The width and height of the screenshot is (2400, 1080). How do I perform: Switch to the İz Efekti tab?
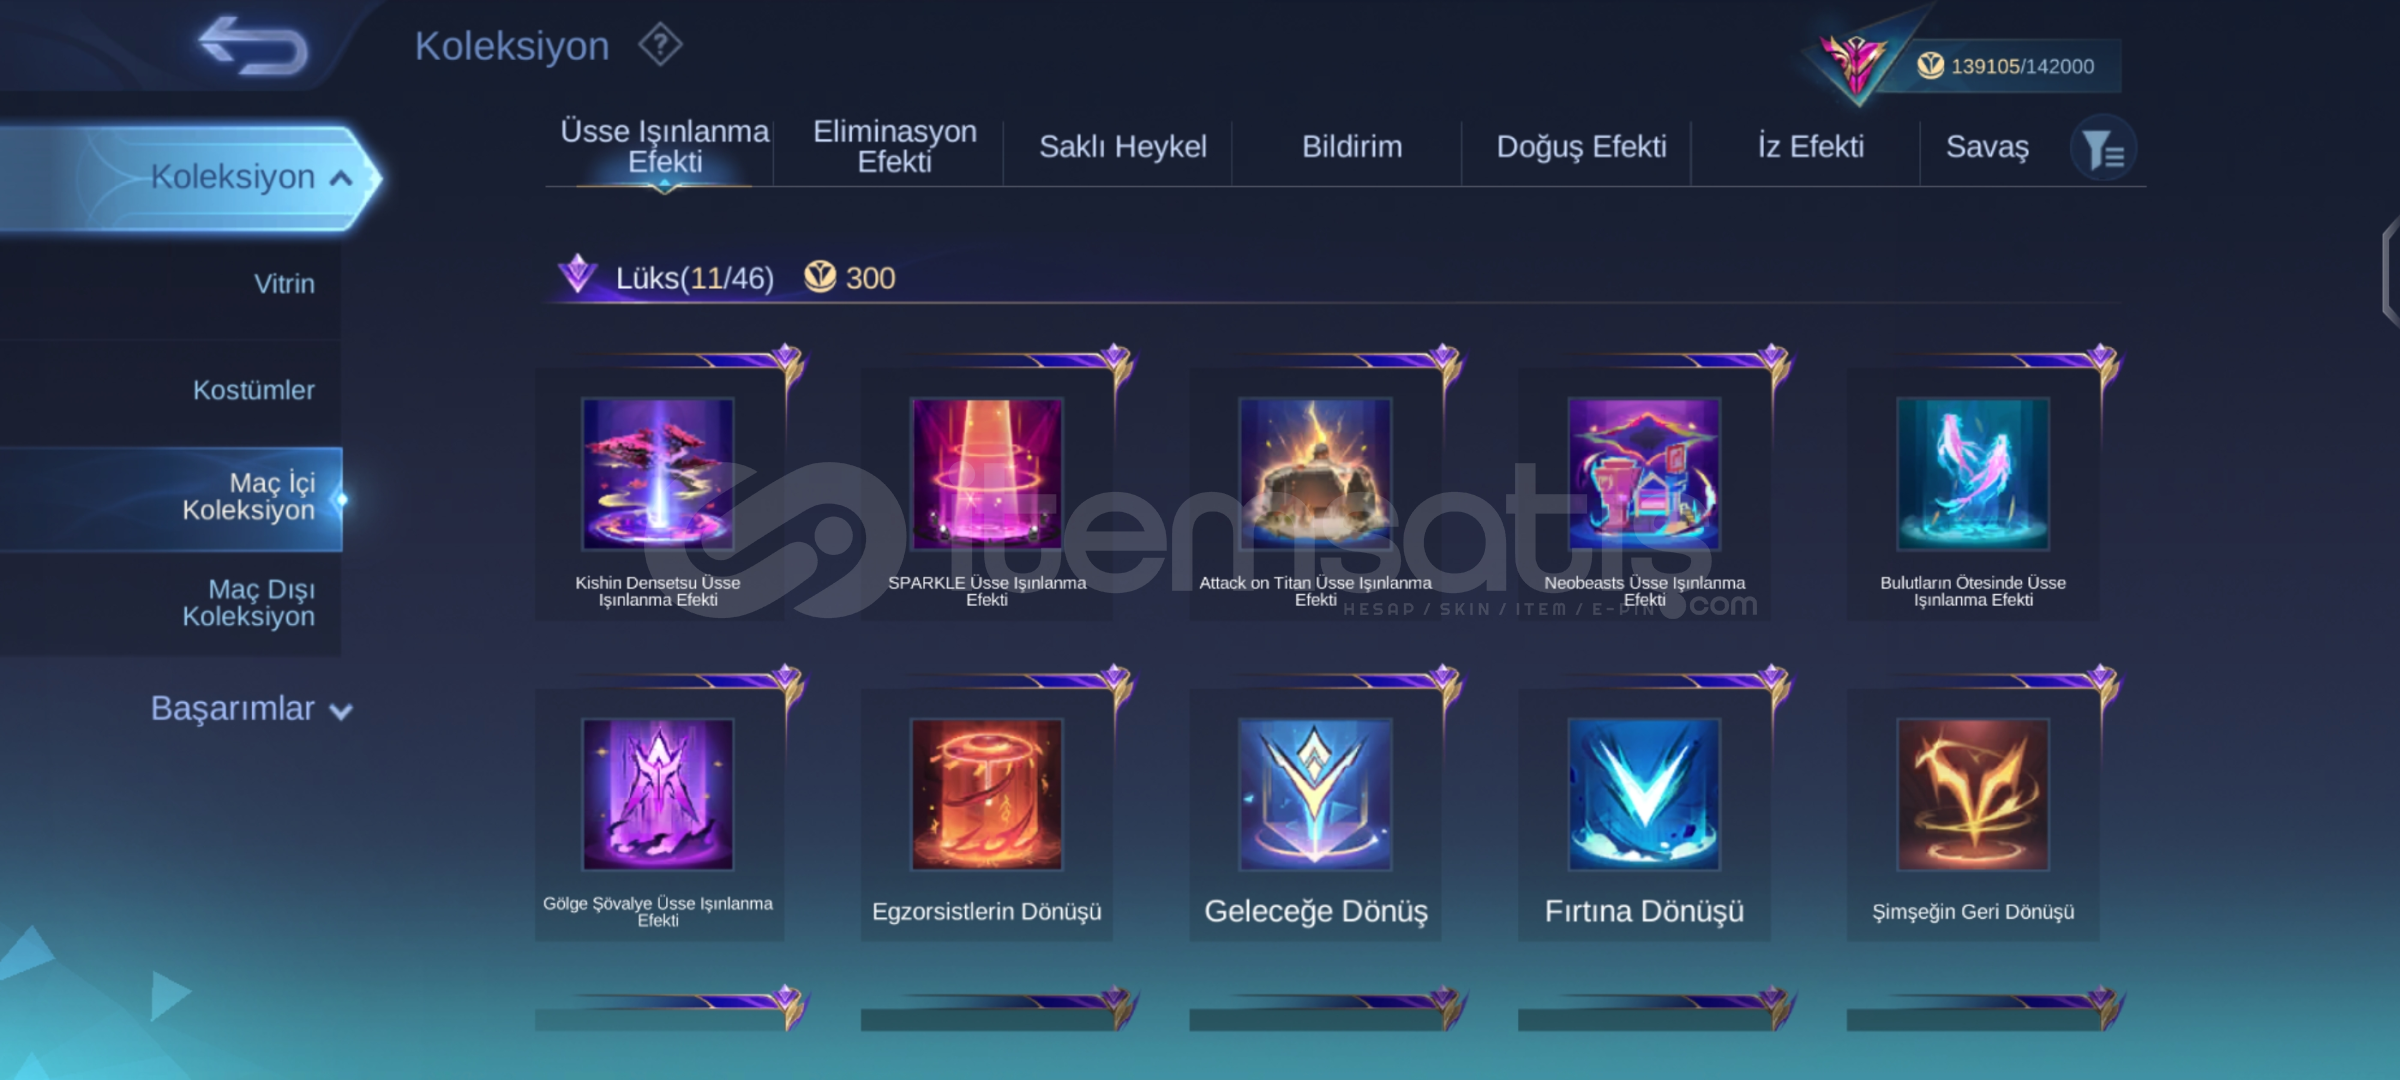coord(1811,147)
